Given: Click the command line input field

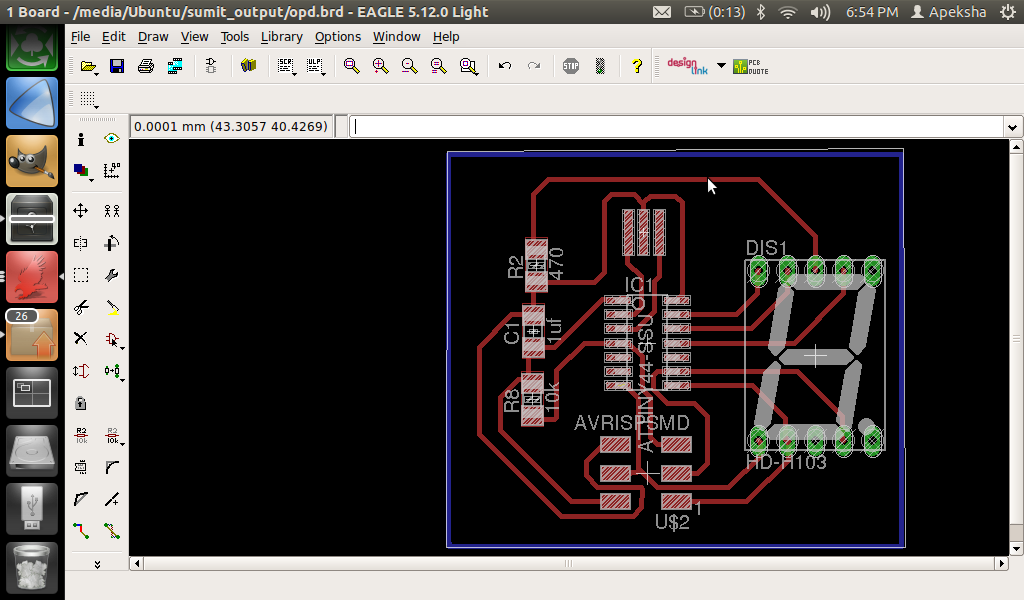Looking at the screenshot, I should point(678,127).
